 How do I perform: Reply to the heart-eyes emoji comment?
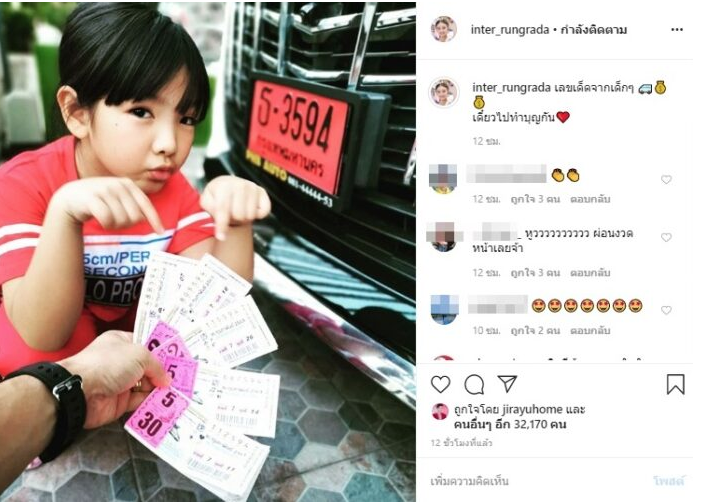(x=590, y=331)
